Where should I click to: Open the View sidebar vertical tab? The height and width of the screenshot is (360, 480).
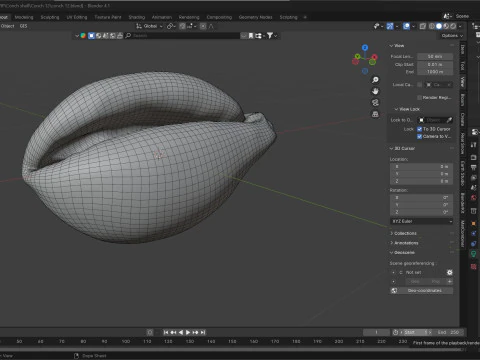click(x=463, y=81)
